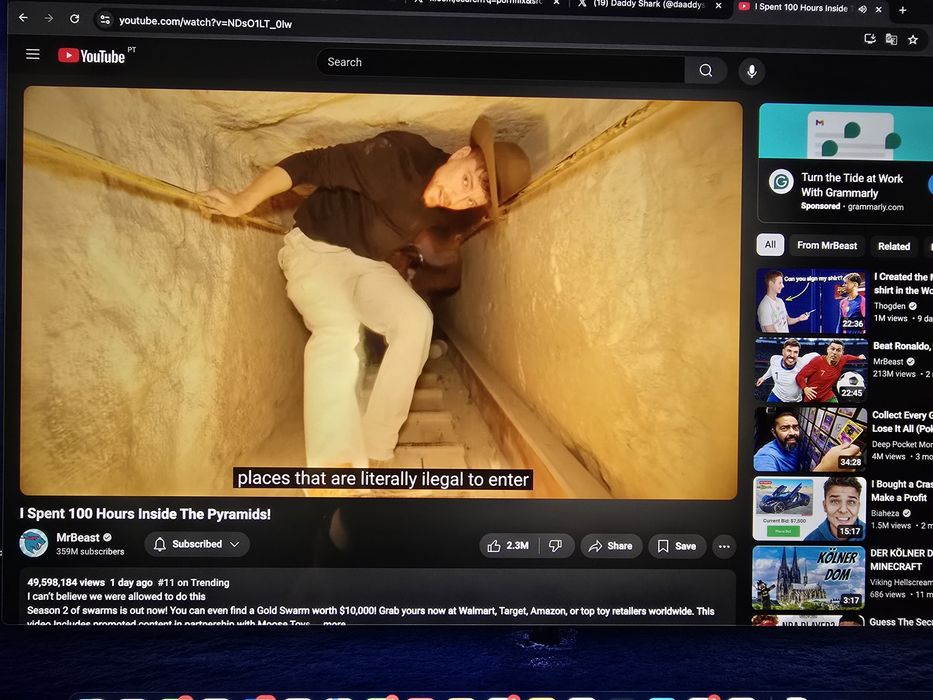Click grammarly.com sponsored link text
Image resolution: width=933 pixels, height=700 pixels.
pyautogui.click(x=875, y=207)
